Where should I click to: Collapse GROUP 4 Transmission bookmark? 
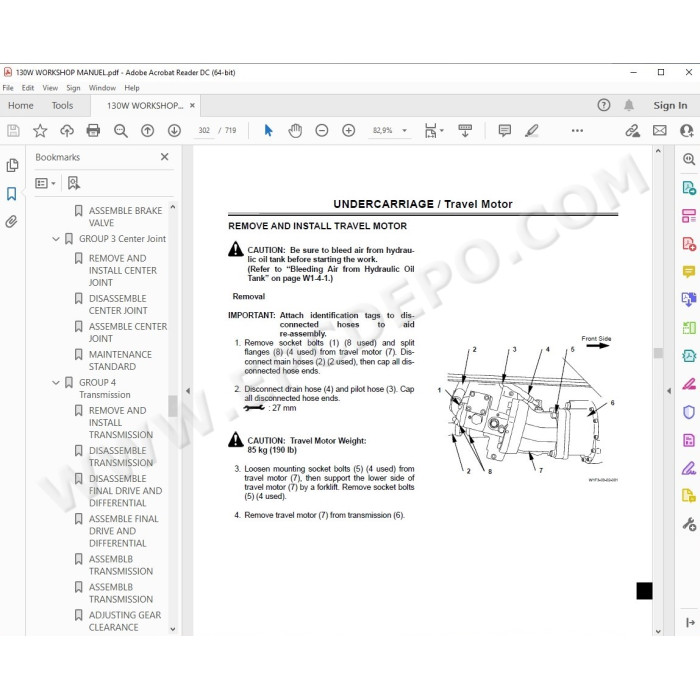(x=56, y=383)
